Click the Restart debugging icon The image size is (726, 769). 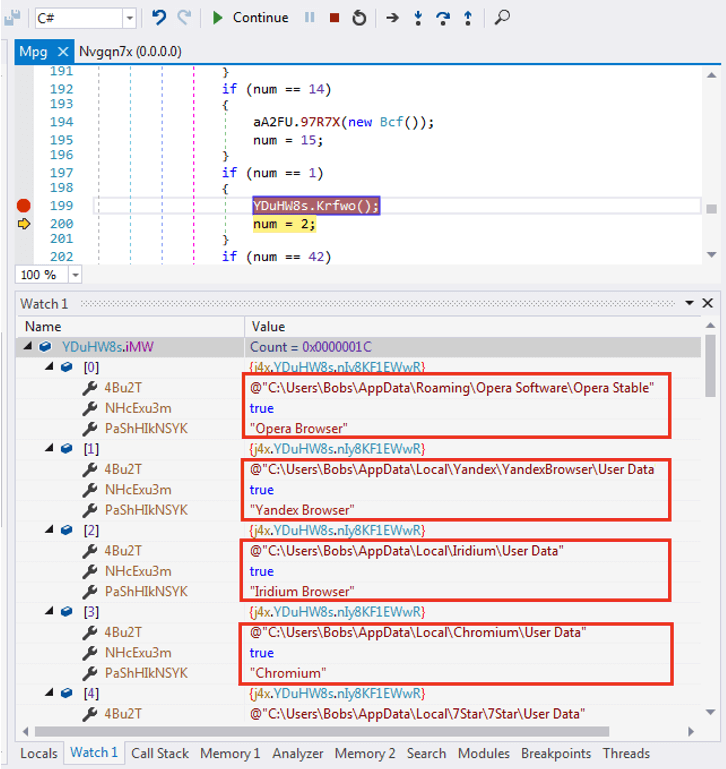[x=359, y=18]
